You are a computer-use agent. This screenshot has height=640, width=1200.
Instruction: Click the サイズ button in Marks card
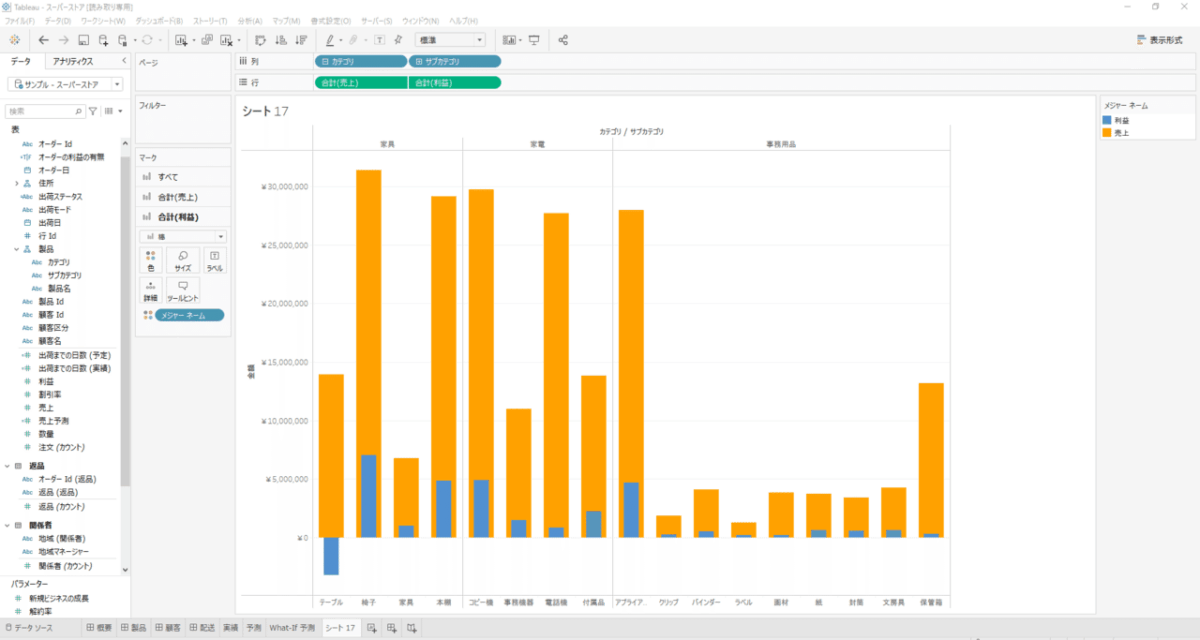[182, 262]
